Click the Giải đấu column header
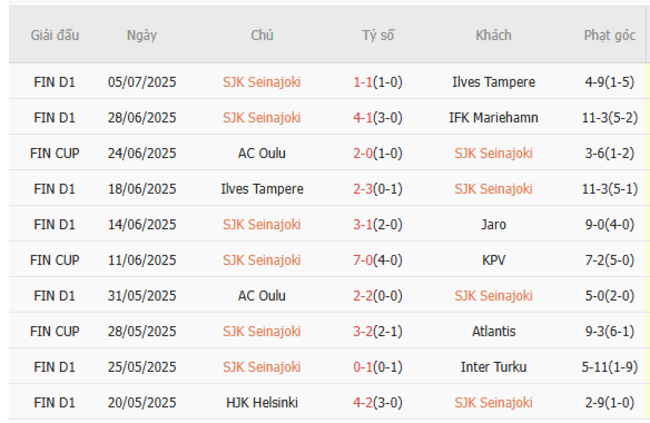 (55, 35)
